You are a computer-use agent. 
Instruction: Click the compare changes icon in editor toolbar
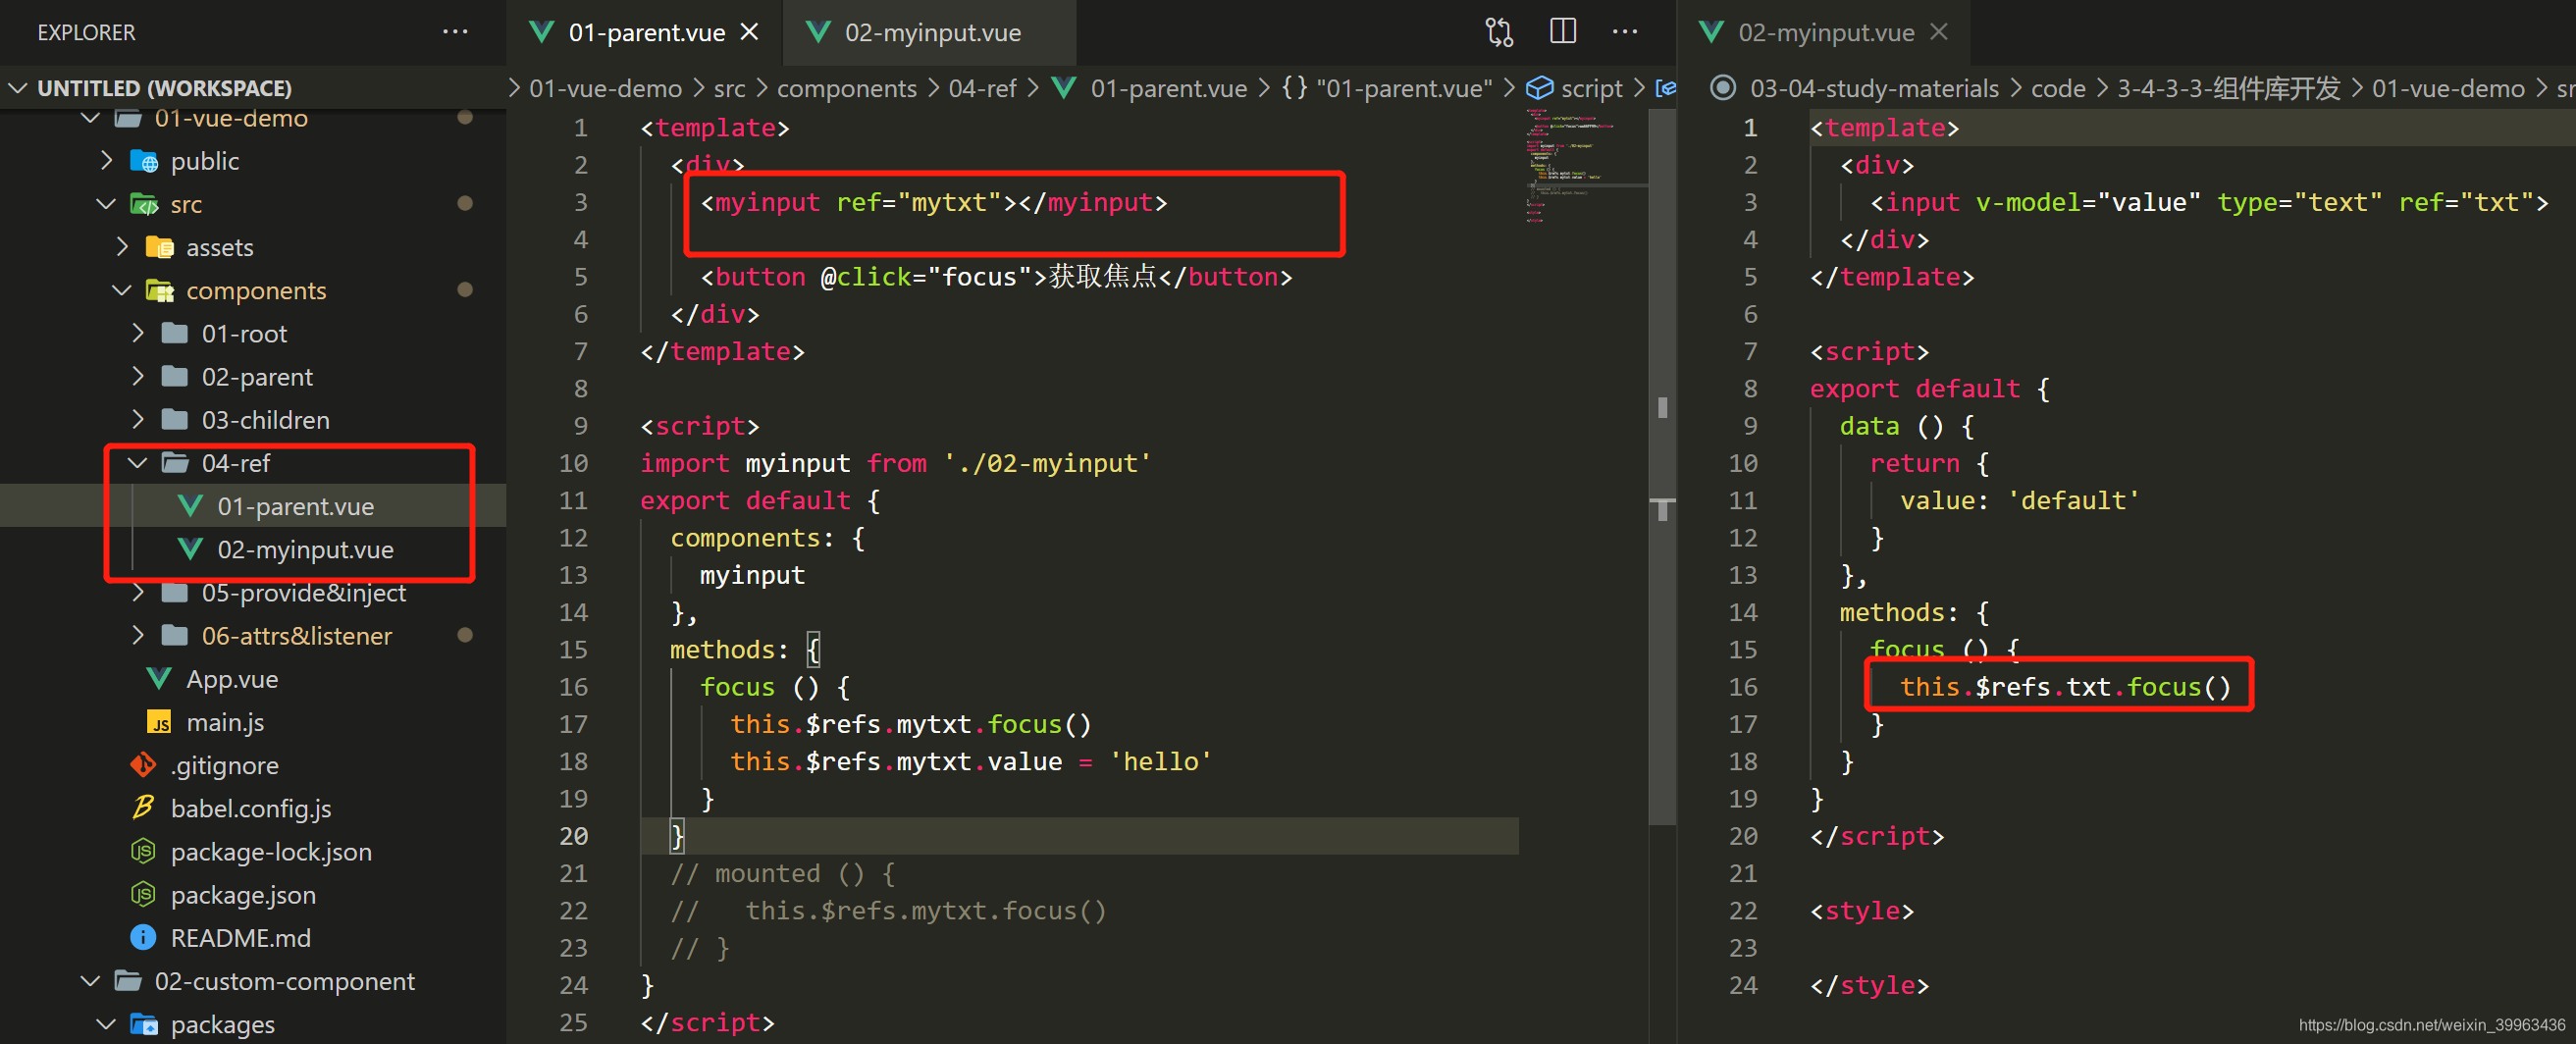click(1498, 32)
